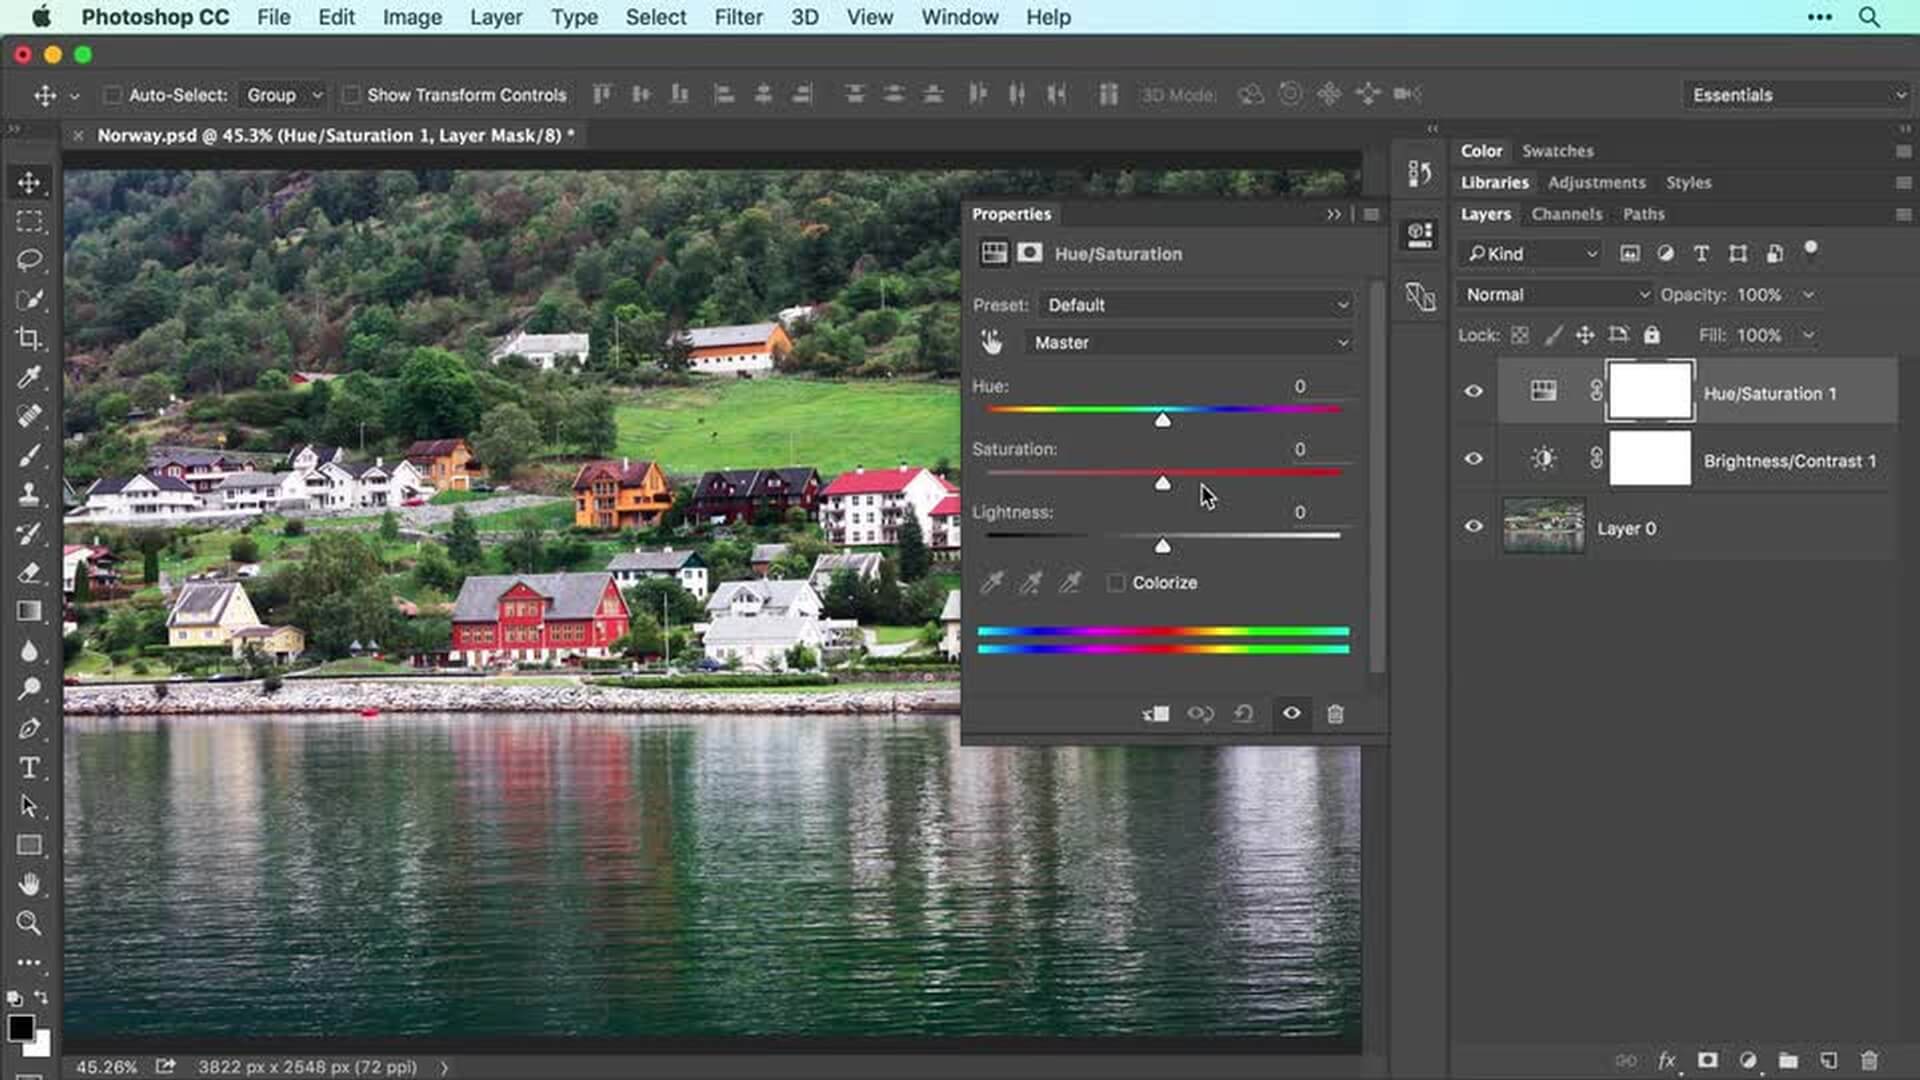The width and height of the screenshot is (1920, 1080).
Task: Activate the Horizontal Type tool
Action: pyautogui.click(x=29, y=768)
